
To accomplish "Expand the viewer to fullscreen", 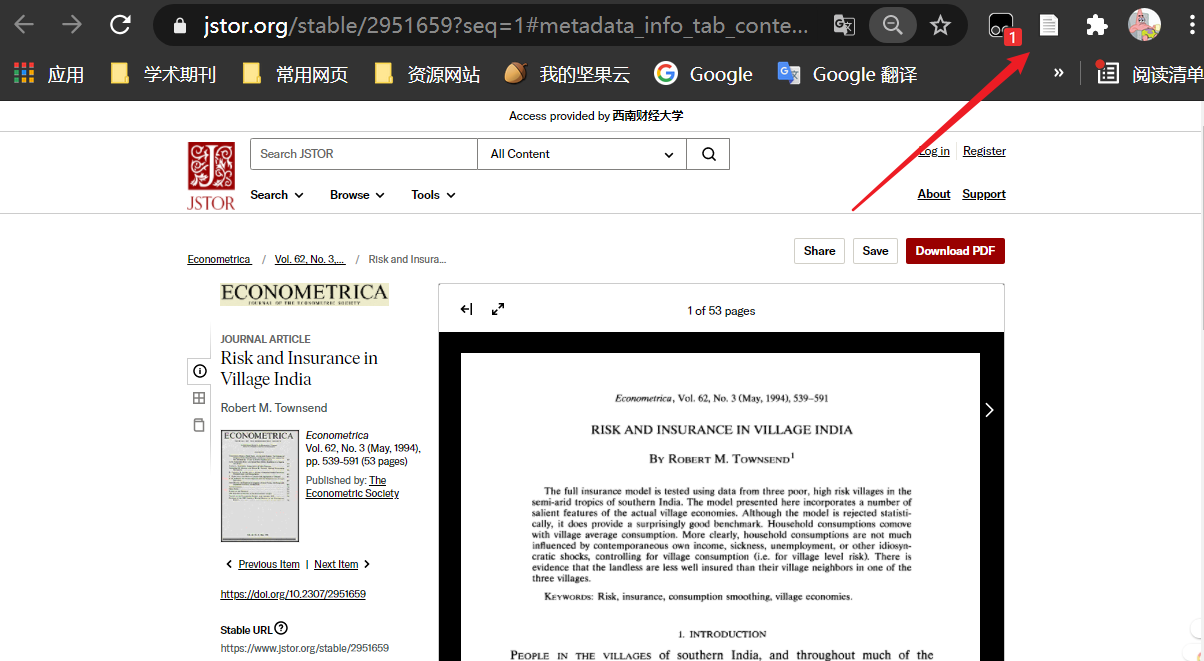I will click(x=498, y=310).
